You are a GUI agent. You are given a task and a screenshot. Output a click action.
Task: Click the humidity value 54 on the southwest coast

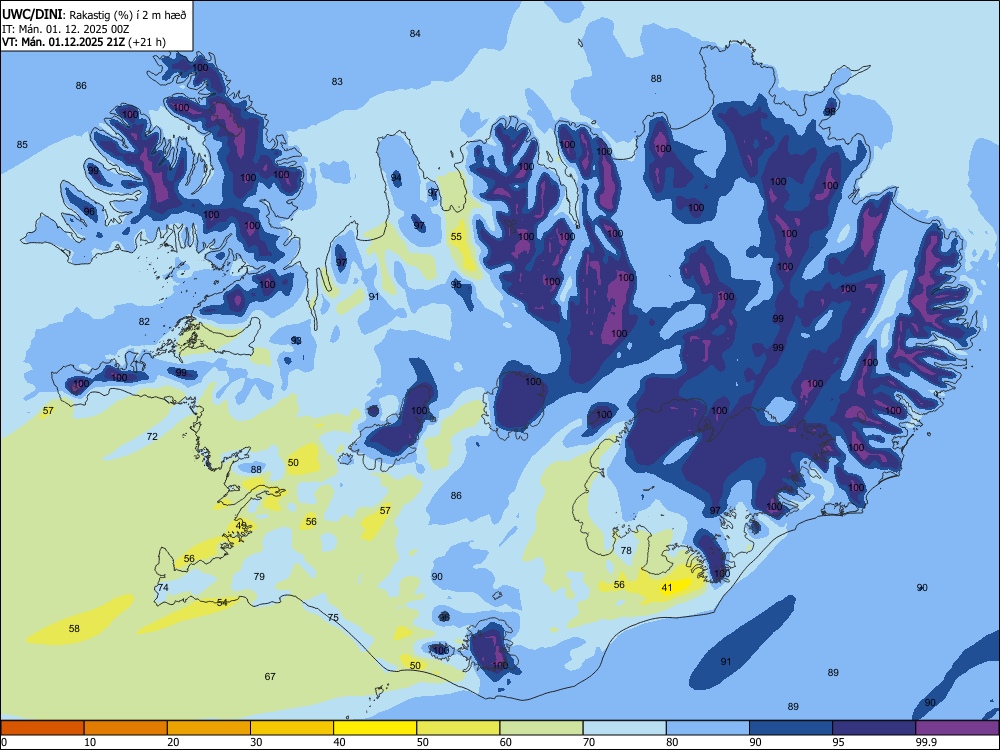click(222, 602)
